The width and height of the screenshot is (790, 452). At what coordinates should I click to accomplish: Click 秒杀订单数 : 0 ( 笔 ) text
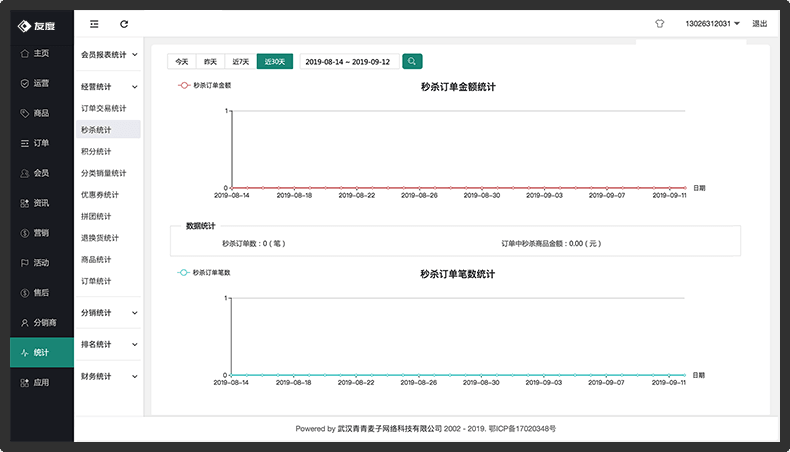[254, 243]
